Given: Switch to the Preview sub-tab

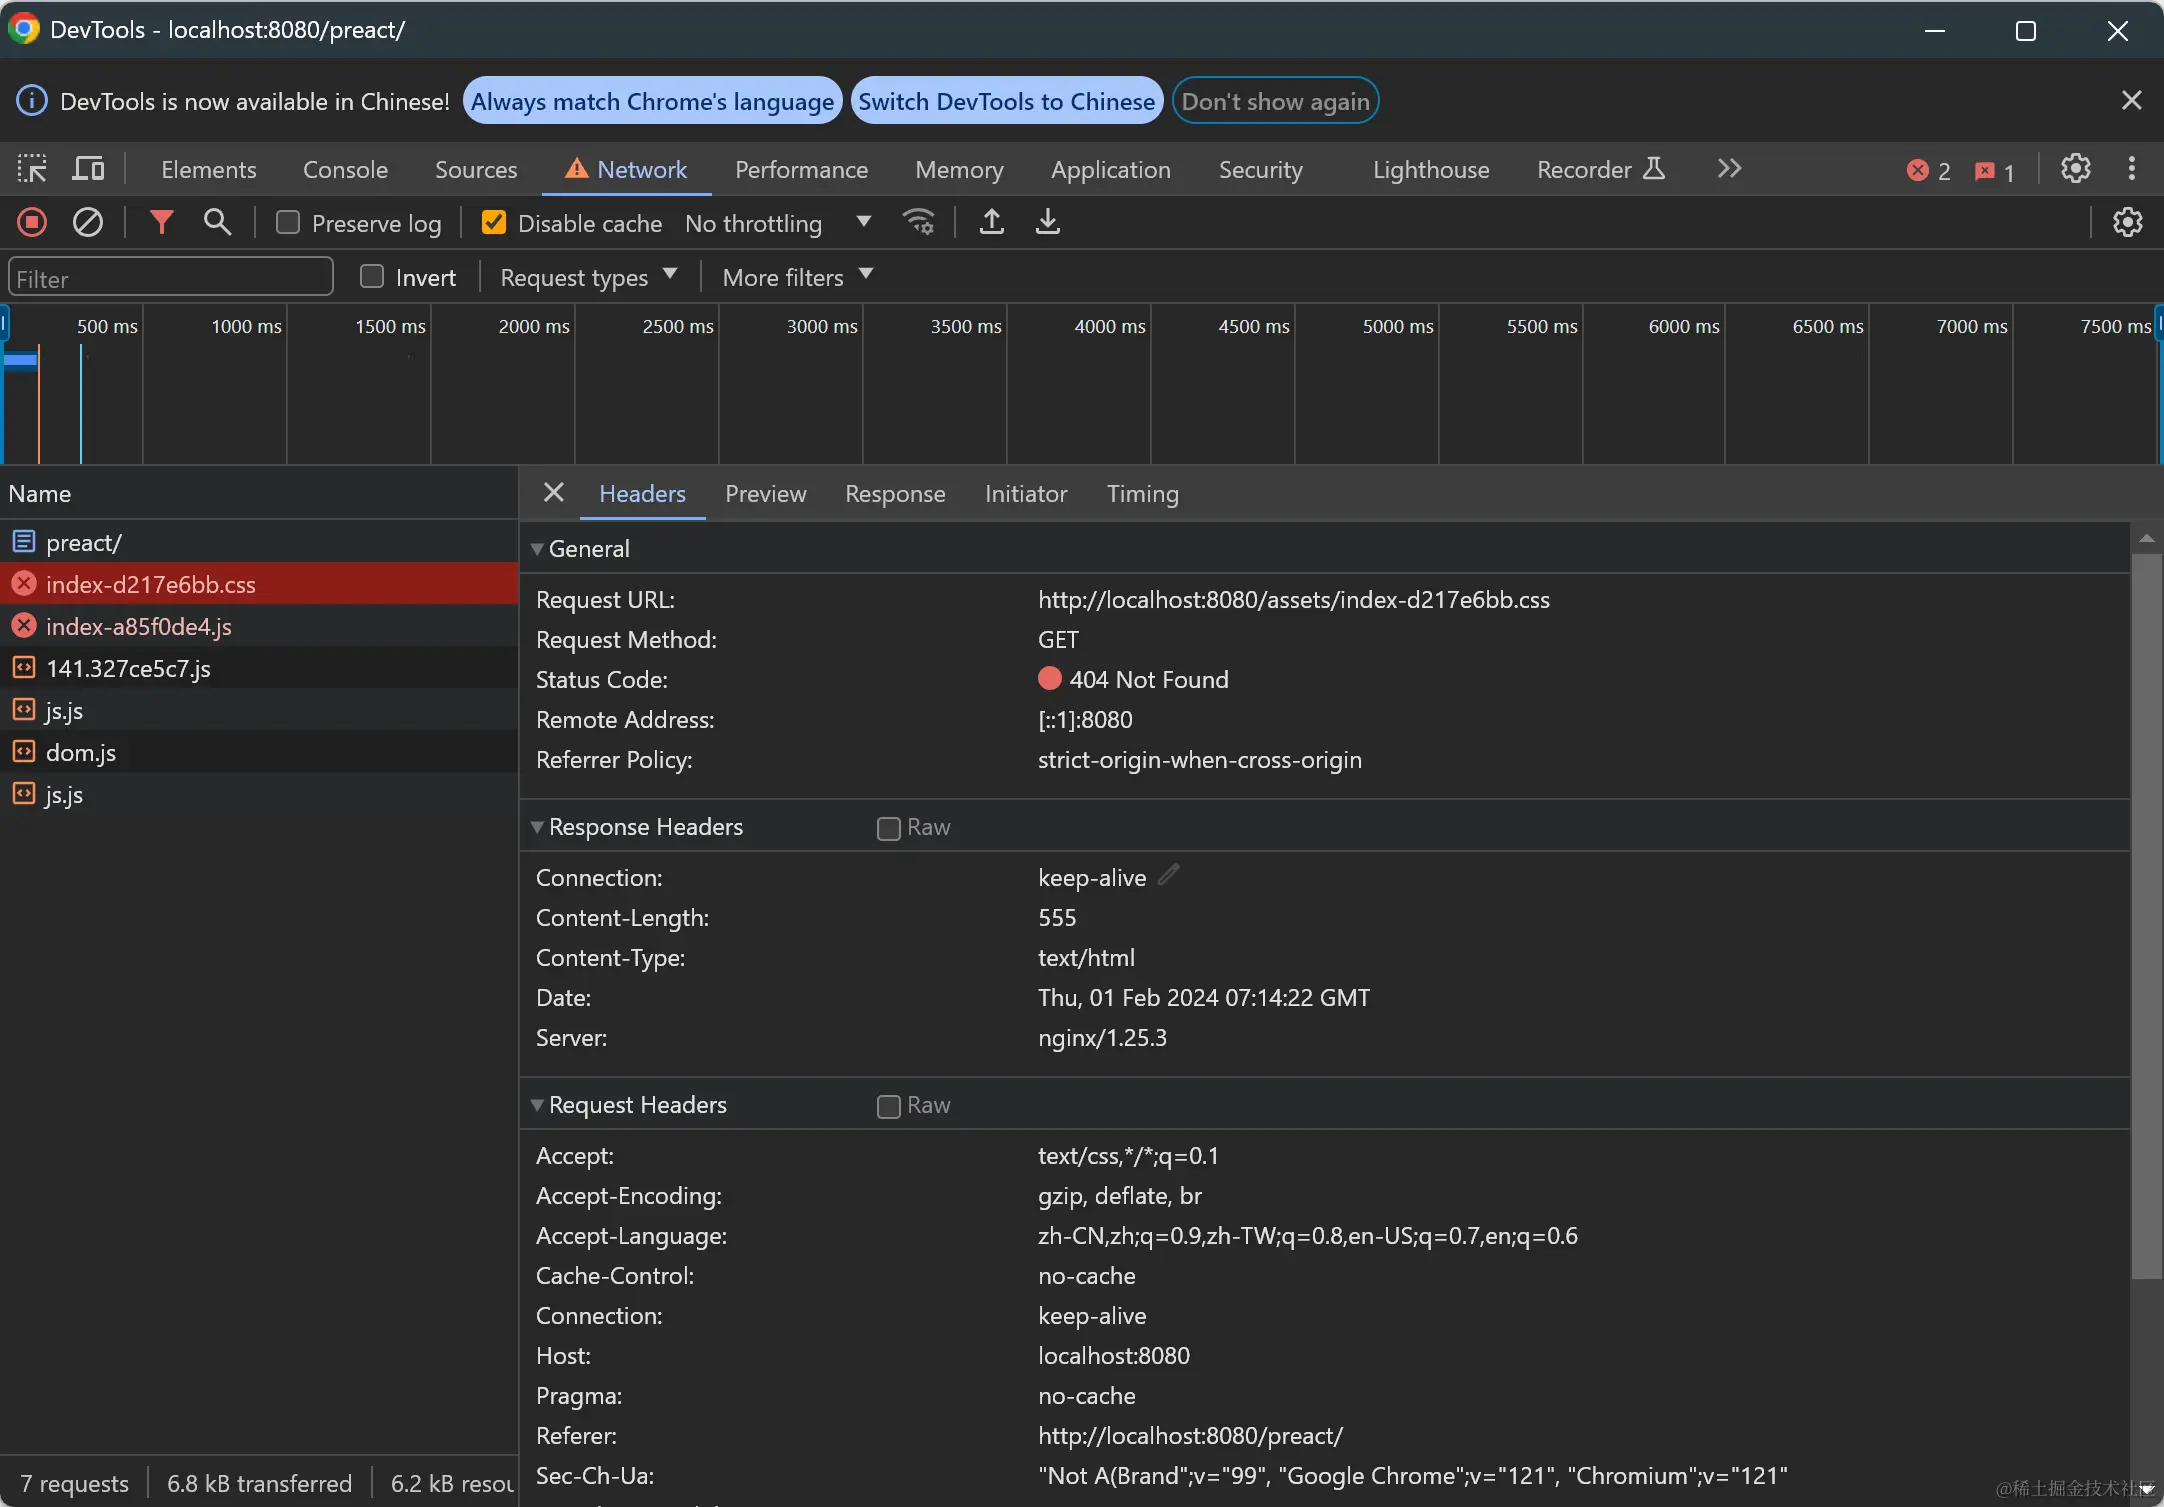Looking at the screenshot, I should coord(765,493).
